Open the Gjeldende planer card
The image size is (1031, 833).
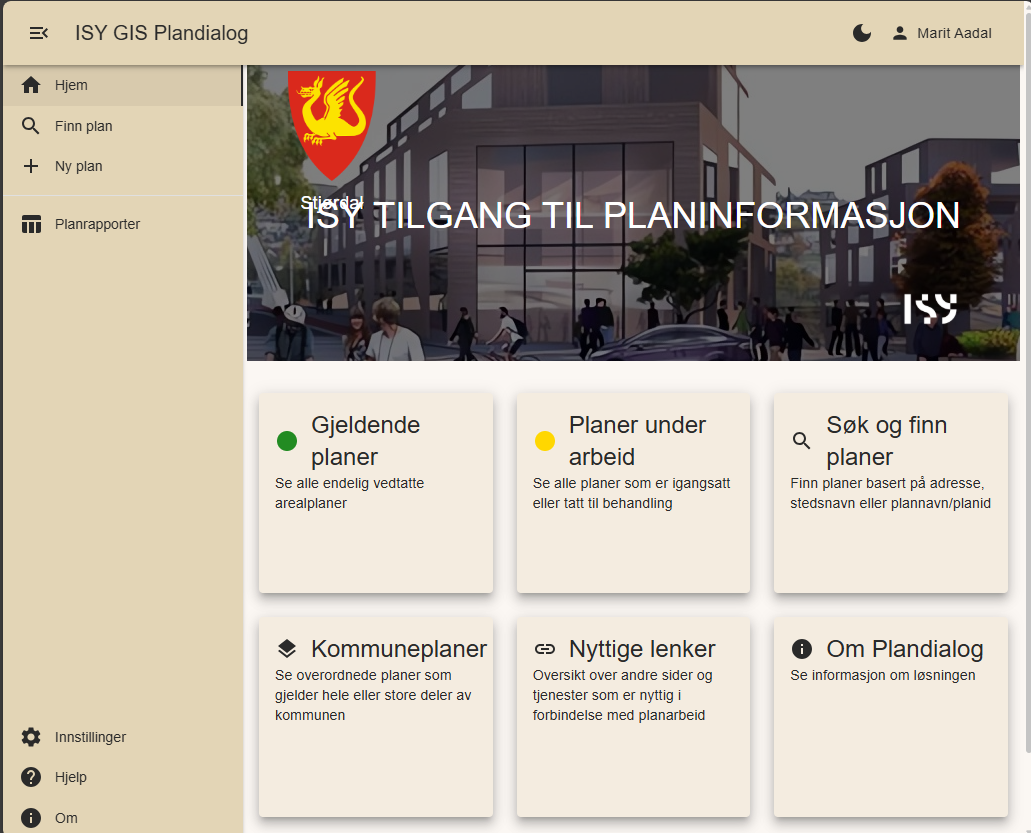(375, 492)
